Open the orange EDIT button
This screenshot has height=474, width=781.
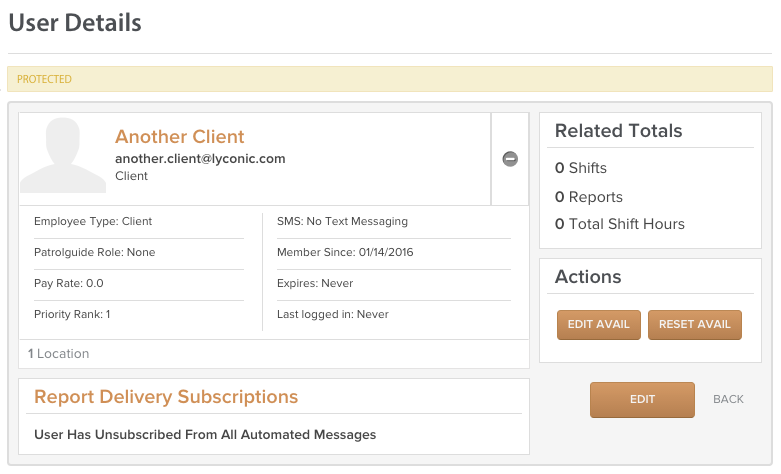tap(642, 399)
